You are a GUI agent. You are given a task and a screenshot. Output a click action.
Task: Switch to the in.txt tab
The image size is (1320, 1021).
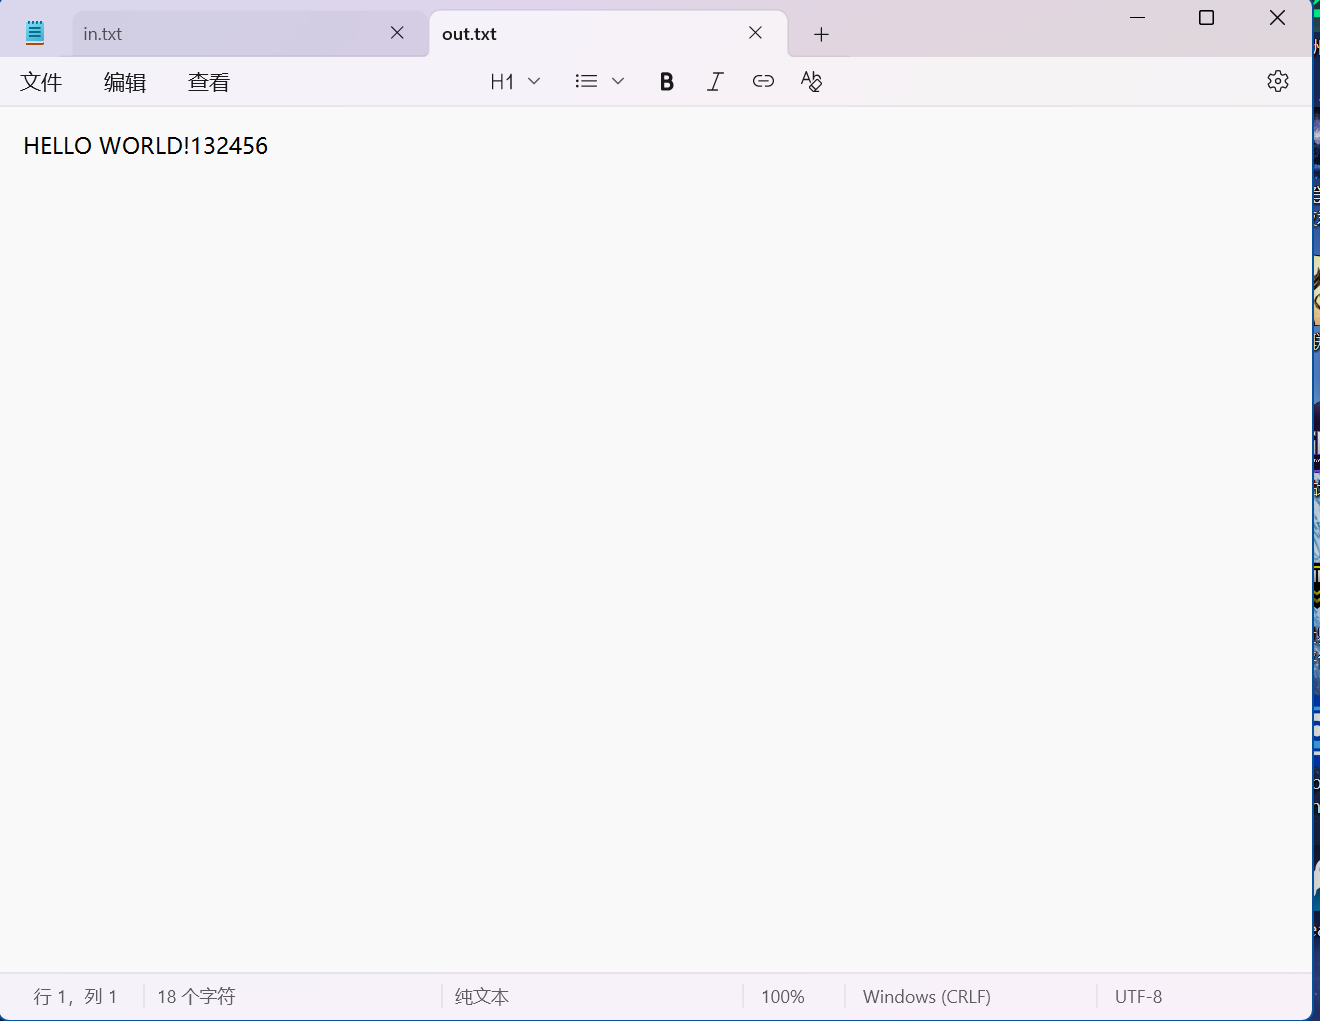250,34
